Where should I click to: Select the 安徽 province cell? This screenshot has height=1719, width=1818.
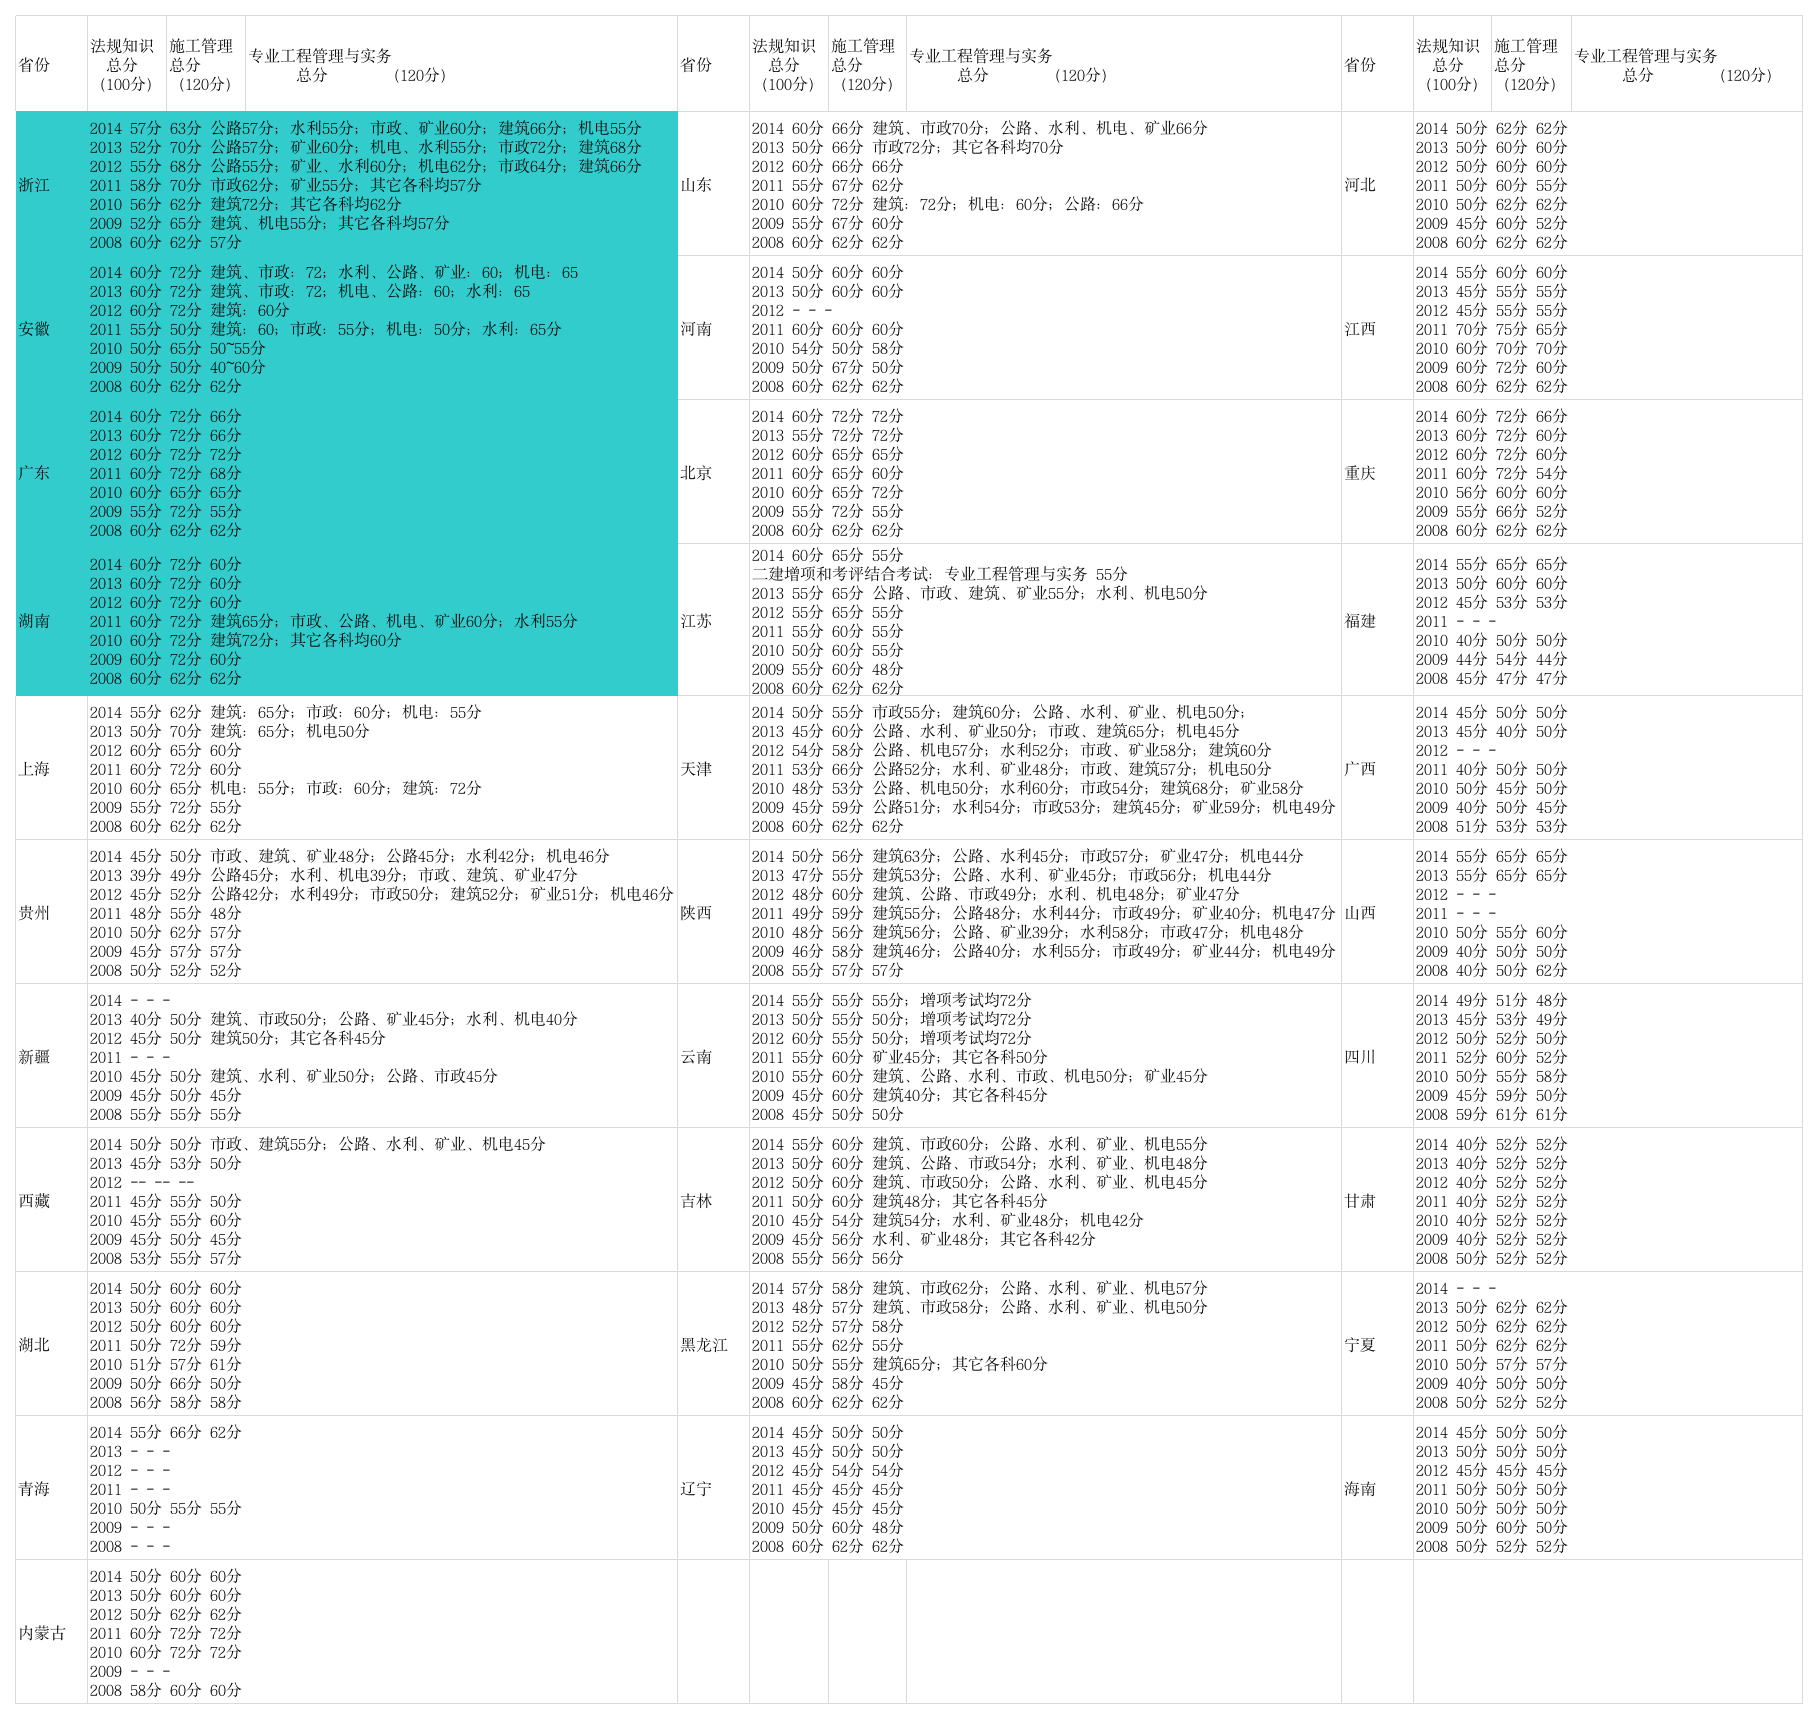(51, 329)
